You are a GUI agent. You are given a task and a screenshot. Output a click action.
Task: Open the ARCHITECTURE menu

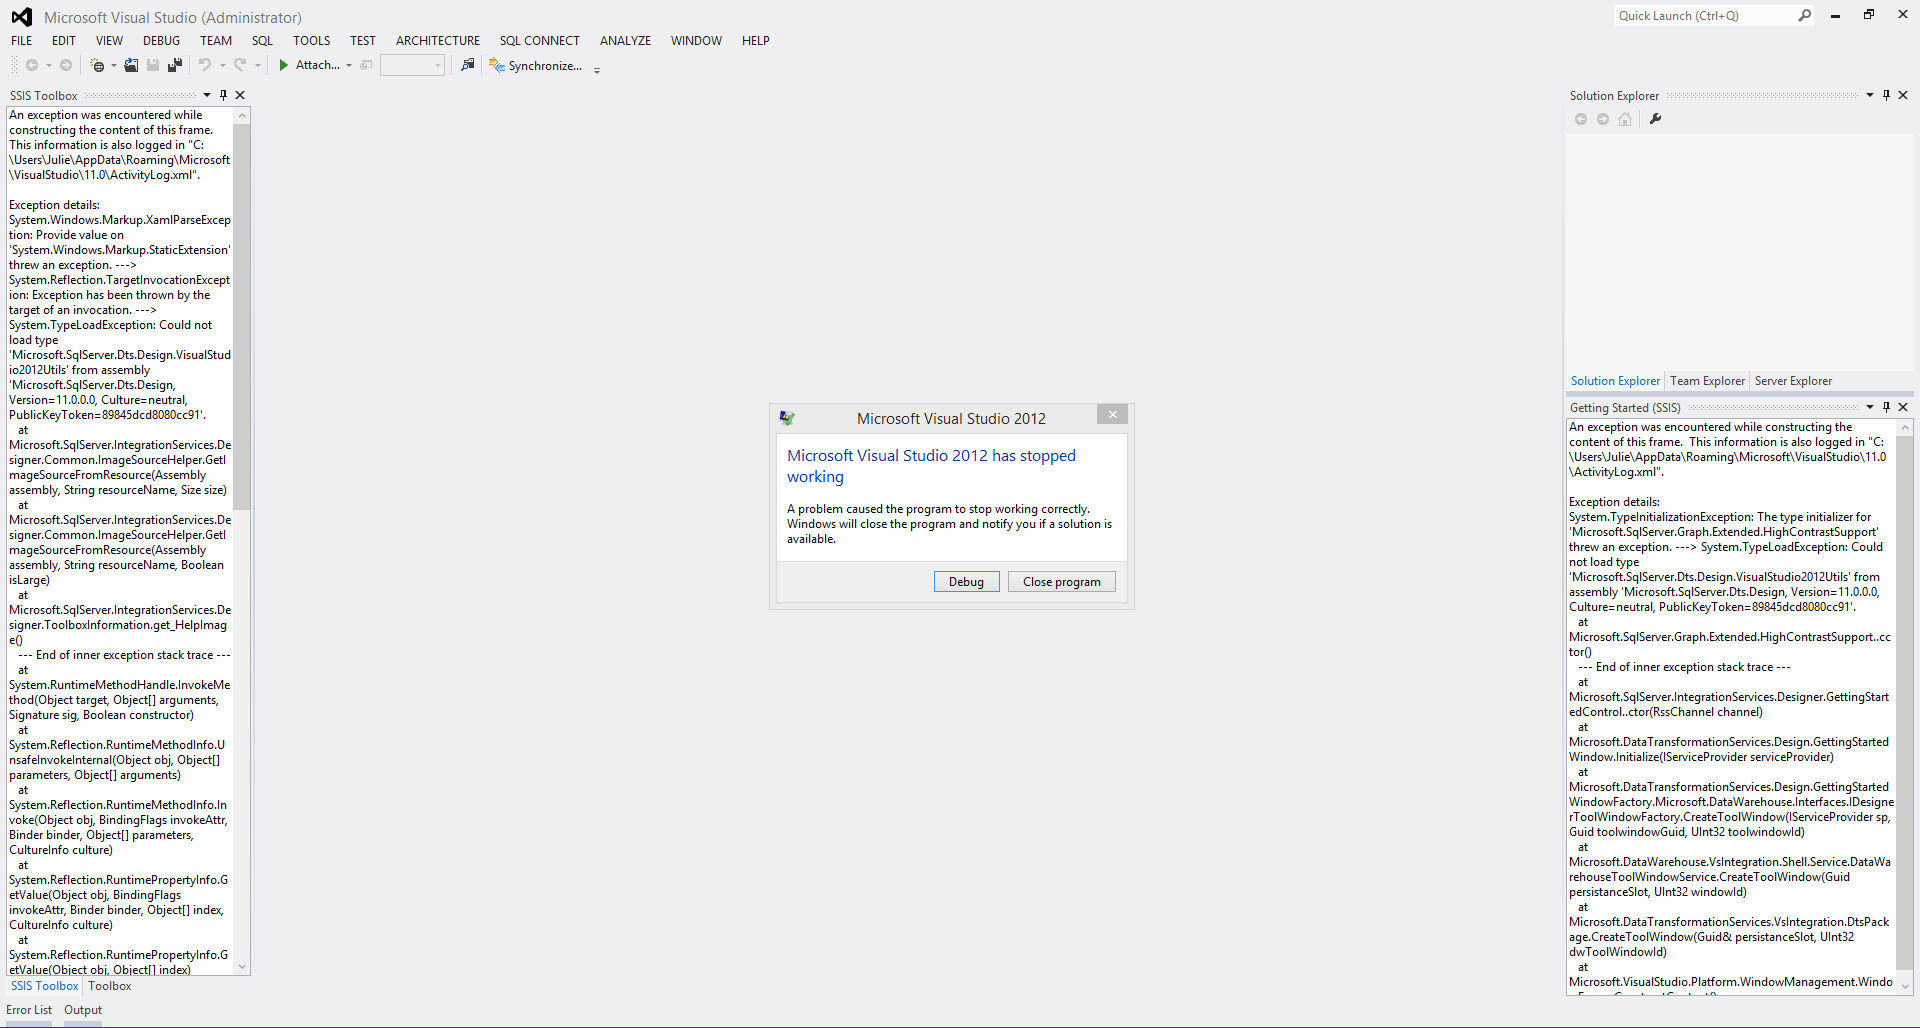(438, 41)
